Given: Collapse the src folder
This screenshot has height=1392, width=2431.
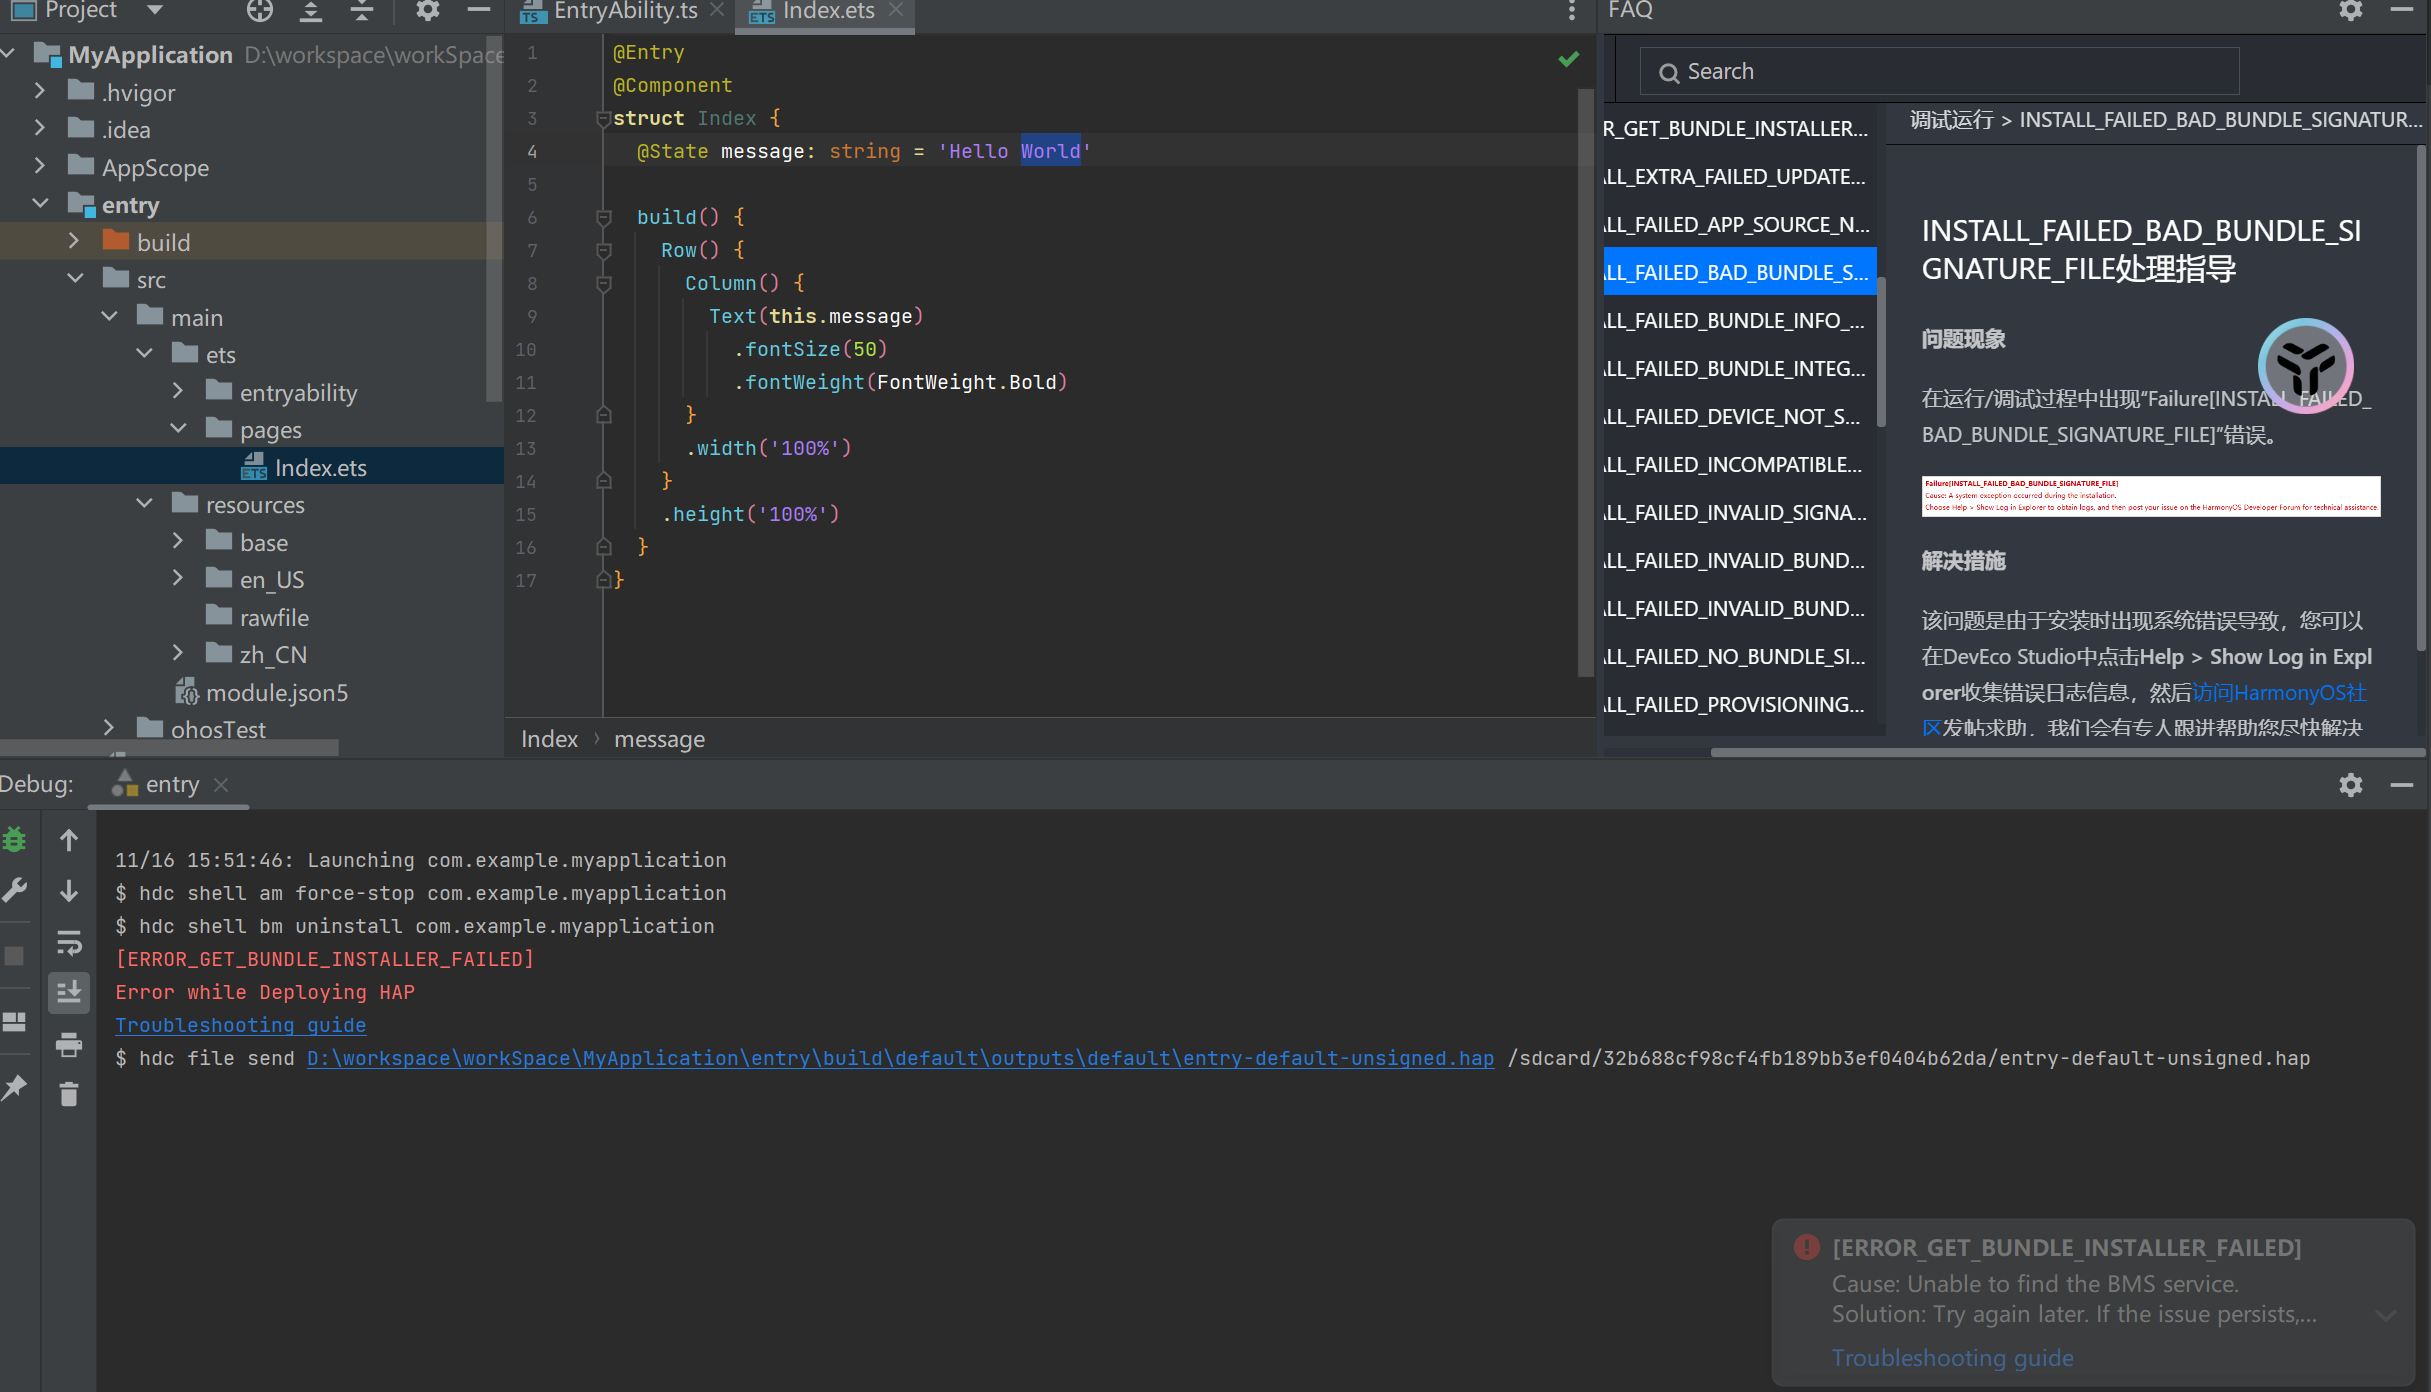Looking at the screenshot, I should (x=75, y=278).
